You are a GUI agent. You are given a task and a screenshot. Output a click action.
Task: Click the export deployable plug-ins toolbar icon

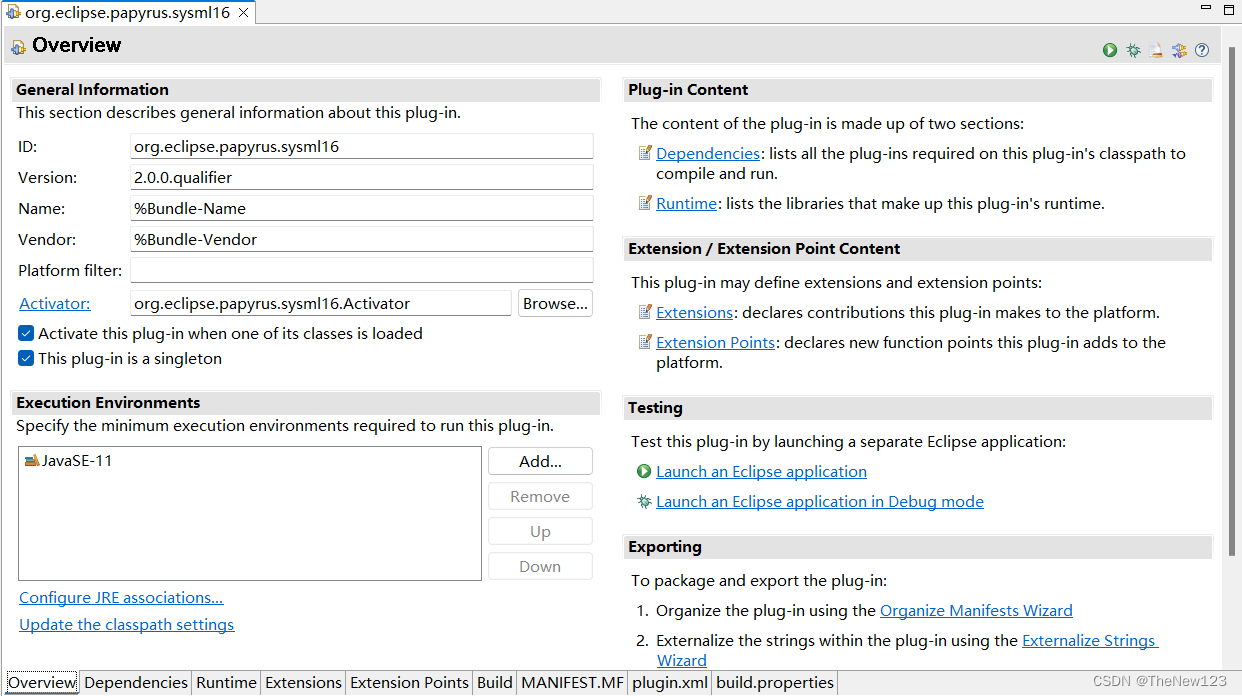[x=1156, y=50]
